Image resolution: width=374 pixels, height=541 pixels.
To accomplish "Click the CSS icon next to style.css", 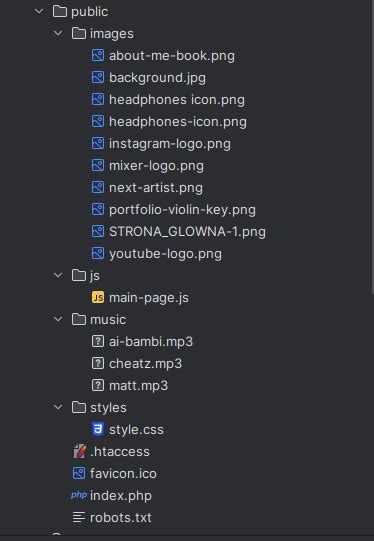I will [98, 430].
